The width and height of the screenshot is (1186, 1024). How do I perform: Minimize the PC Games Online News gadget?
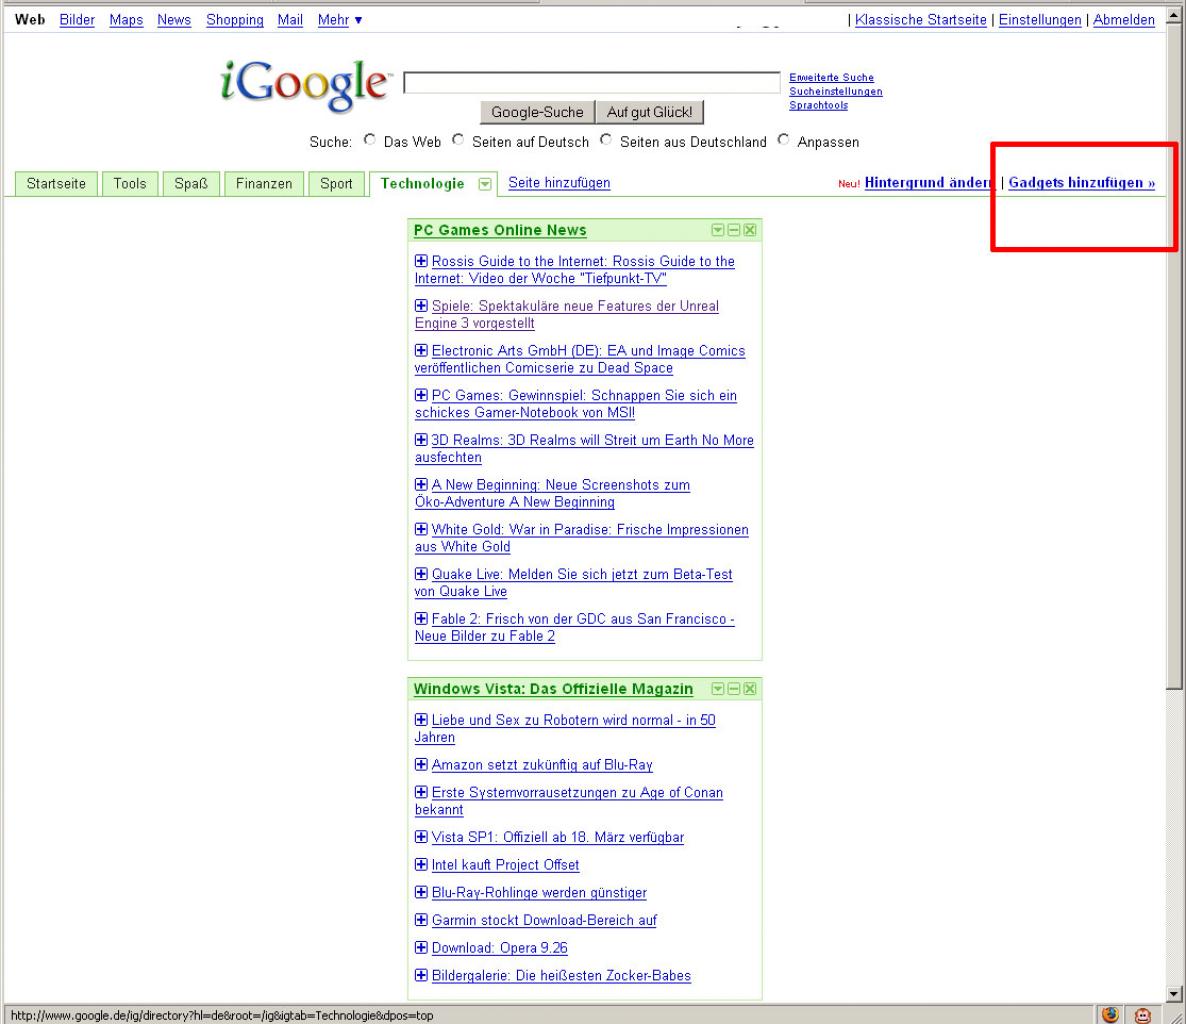tap(734, 230)
